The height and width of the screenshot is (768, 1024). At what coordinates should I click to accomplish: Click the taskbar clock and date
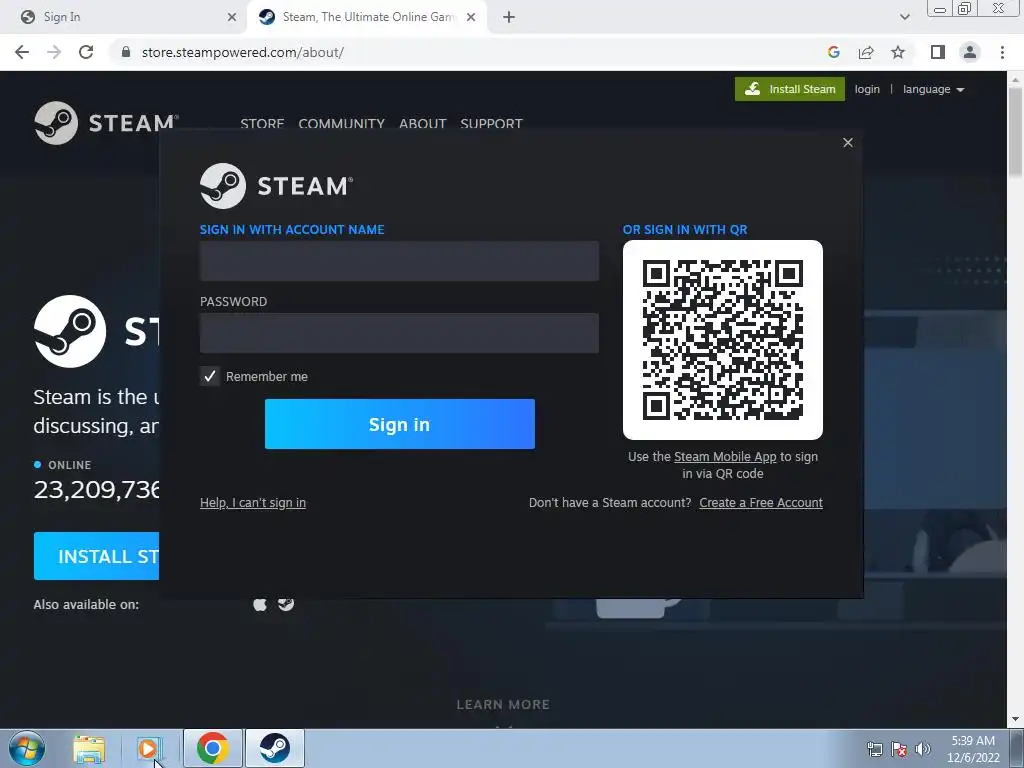pyautogui.click(x=973, y=748)
